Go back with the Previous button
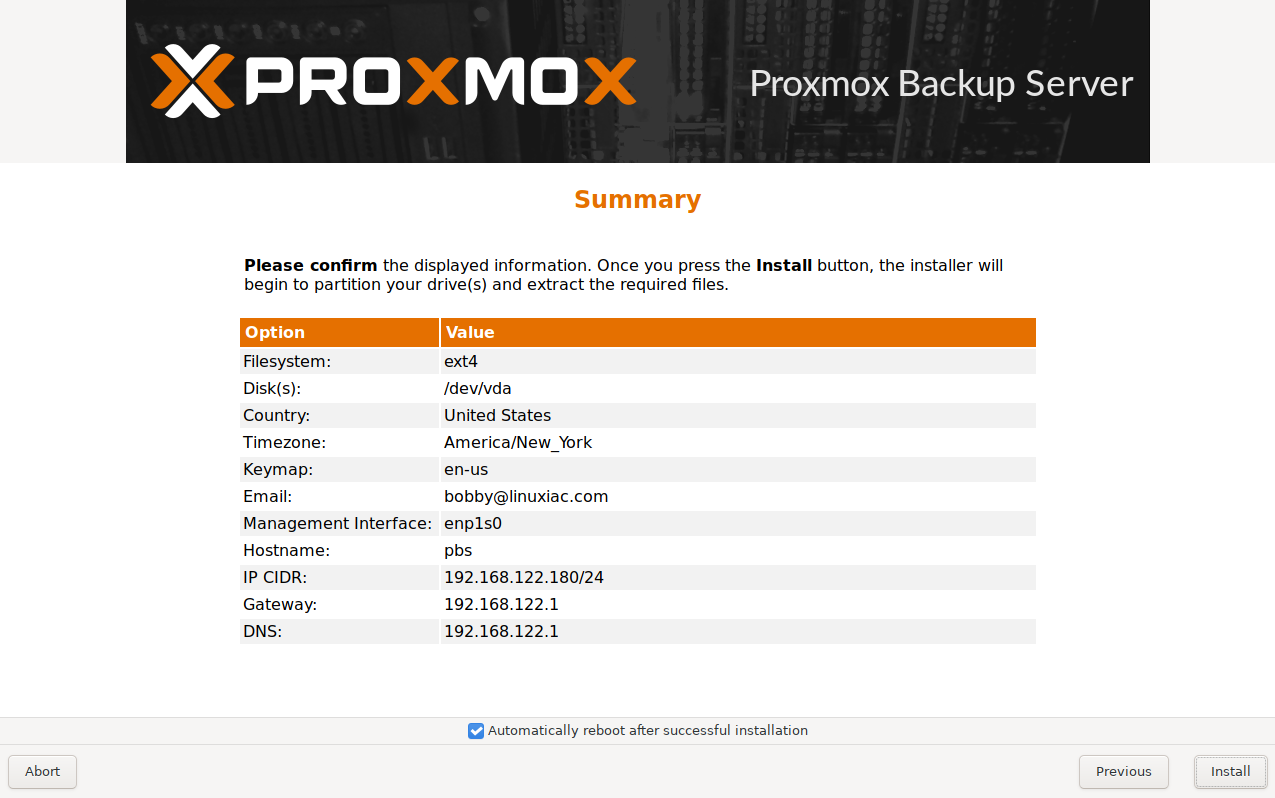This screenshot has width=1275, height=798. click(x=1123, y=771)
